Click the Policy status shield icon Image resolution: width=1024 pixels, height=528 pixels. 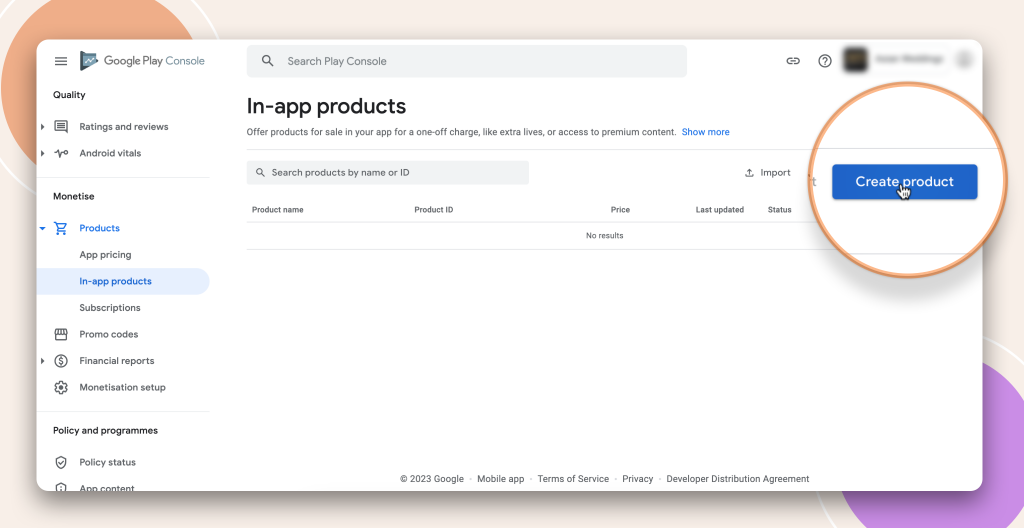(61, 463)
